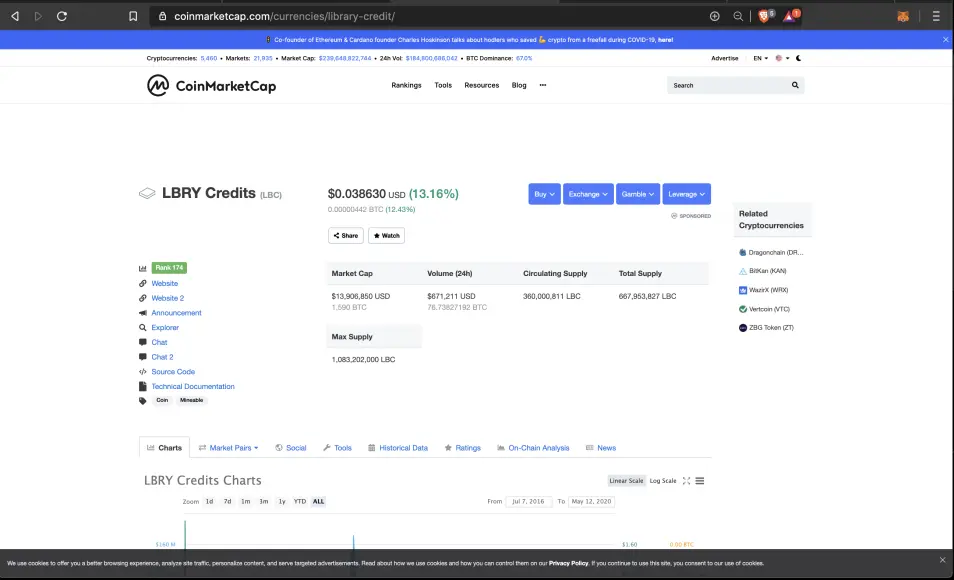Screen dimensions: 954x580
Task: Click the CoinMarketCap logo
Action: [x=211, y=86]
